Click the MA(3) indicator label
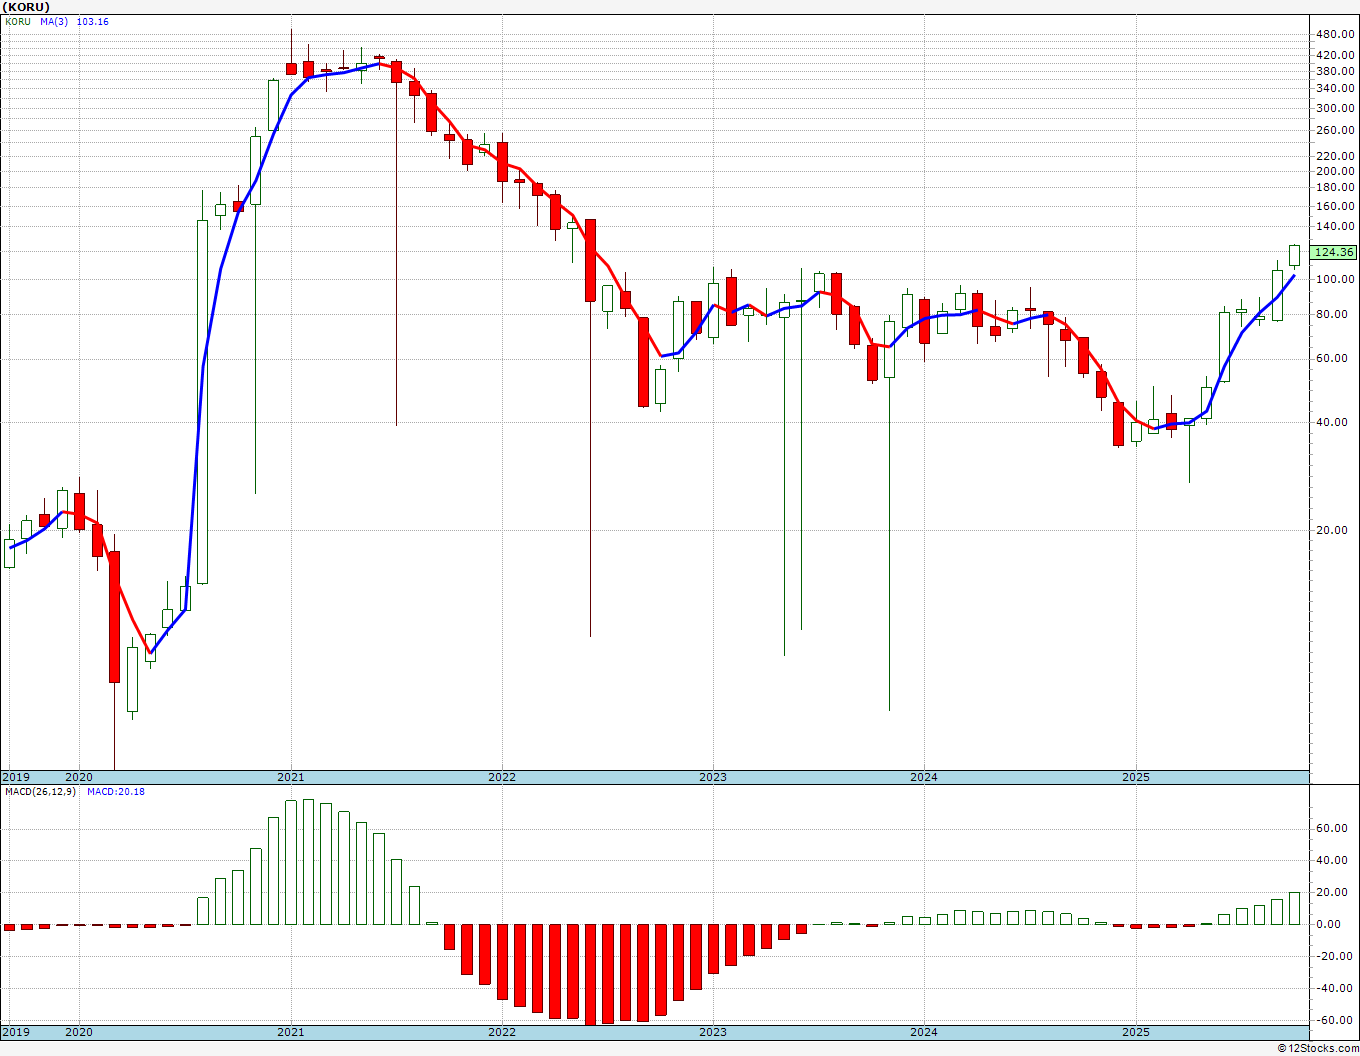The width and height of the screenshot is (1360, 1056). click(x=54, y=21)
